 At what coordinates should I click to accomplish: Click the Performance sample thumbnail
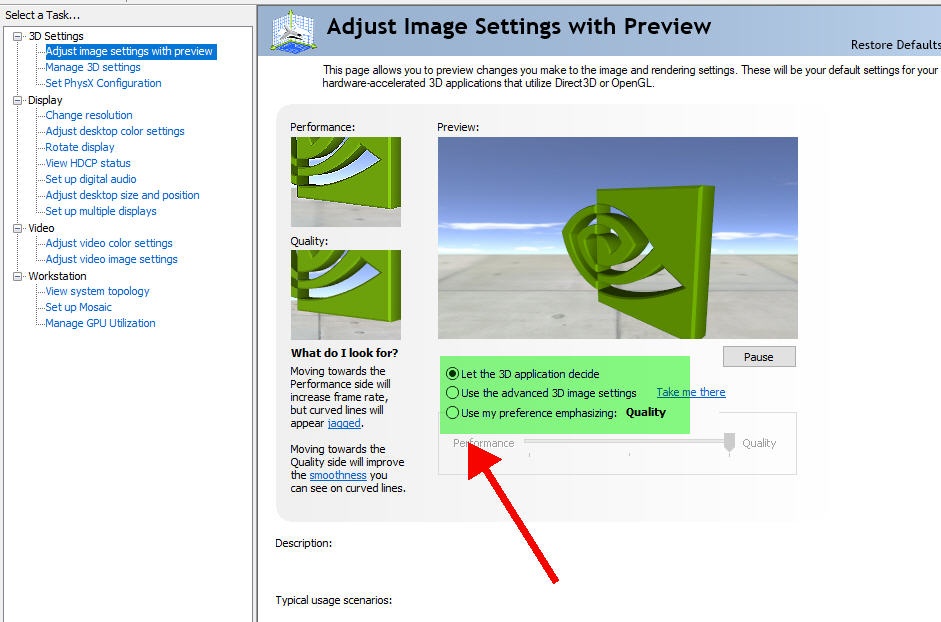click(346, 181)
